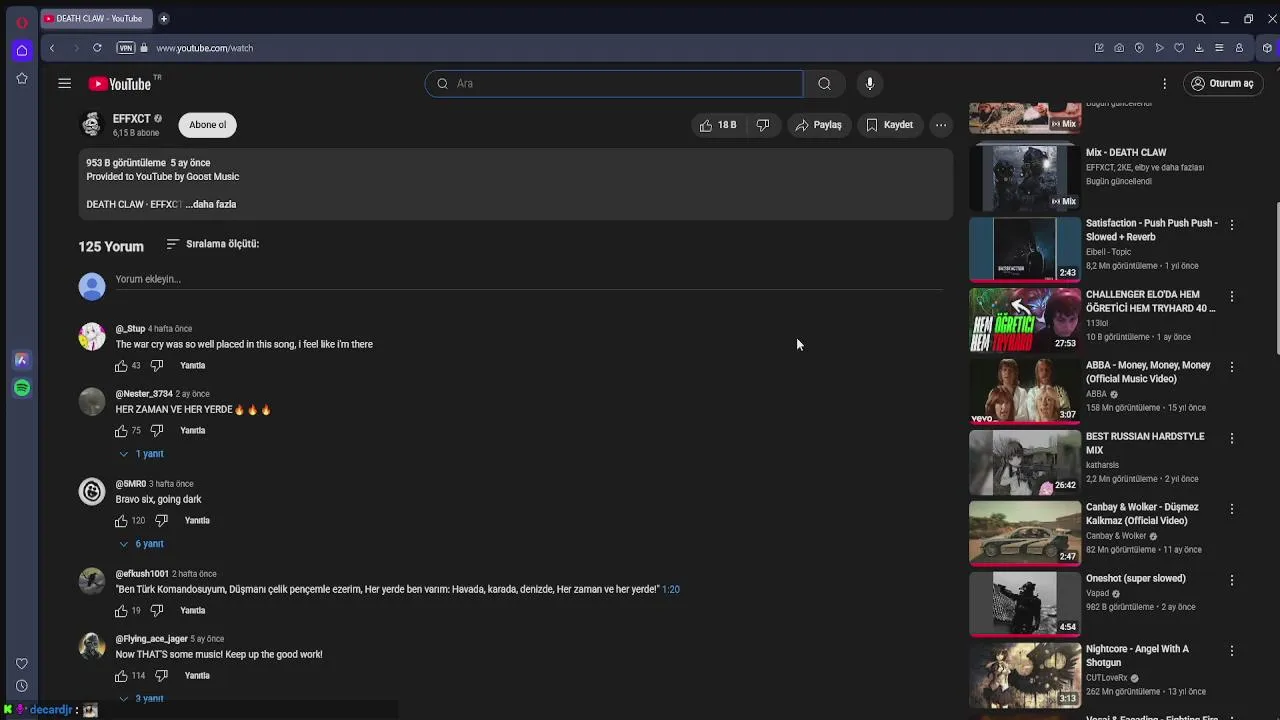Open YouTube settings three-dot menu
This screenshot has height=720, width=1280.
click(1164, 84)
